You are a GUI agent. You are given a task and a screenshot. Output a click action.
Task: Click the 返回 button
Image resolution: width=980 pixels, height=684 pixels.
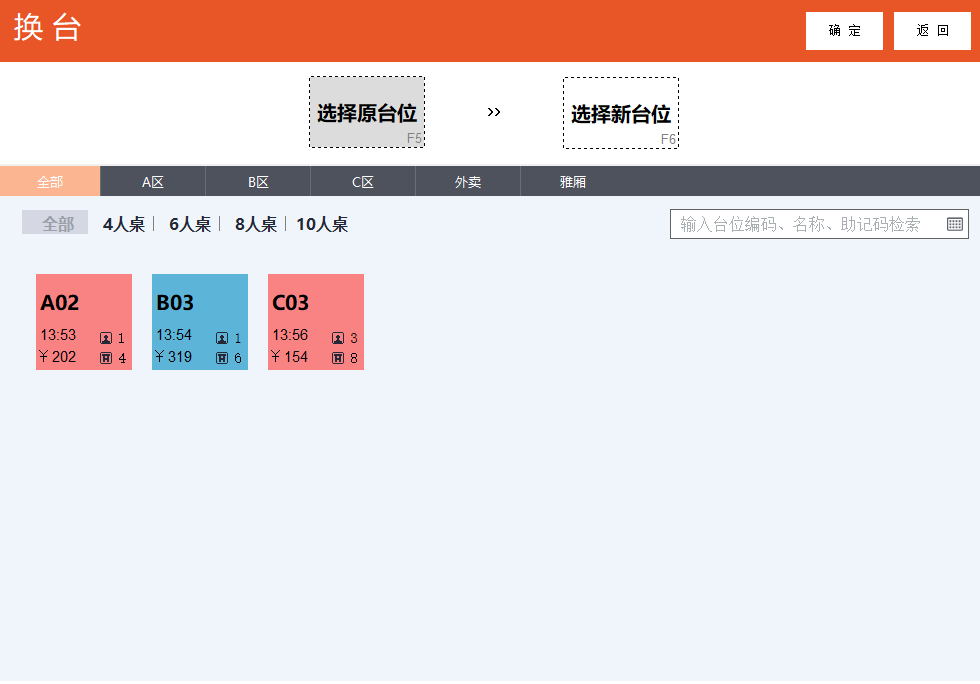(932, 31)
